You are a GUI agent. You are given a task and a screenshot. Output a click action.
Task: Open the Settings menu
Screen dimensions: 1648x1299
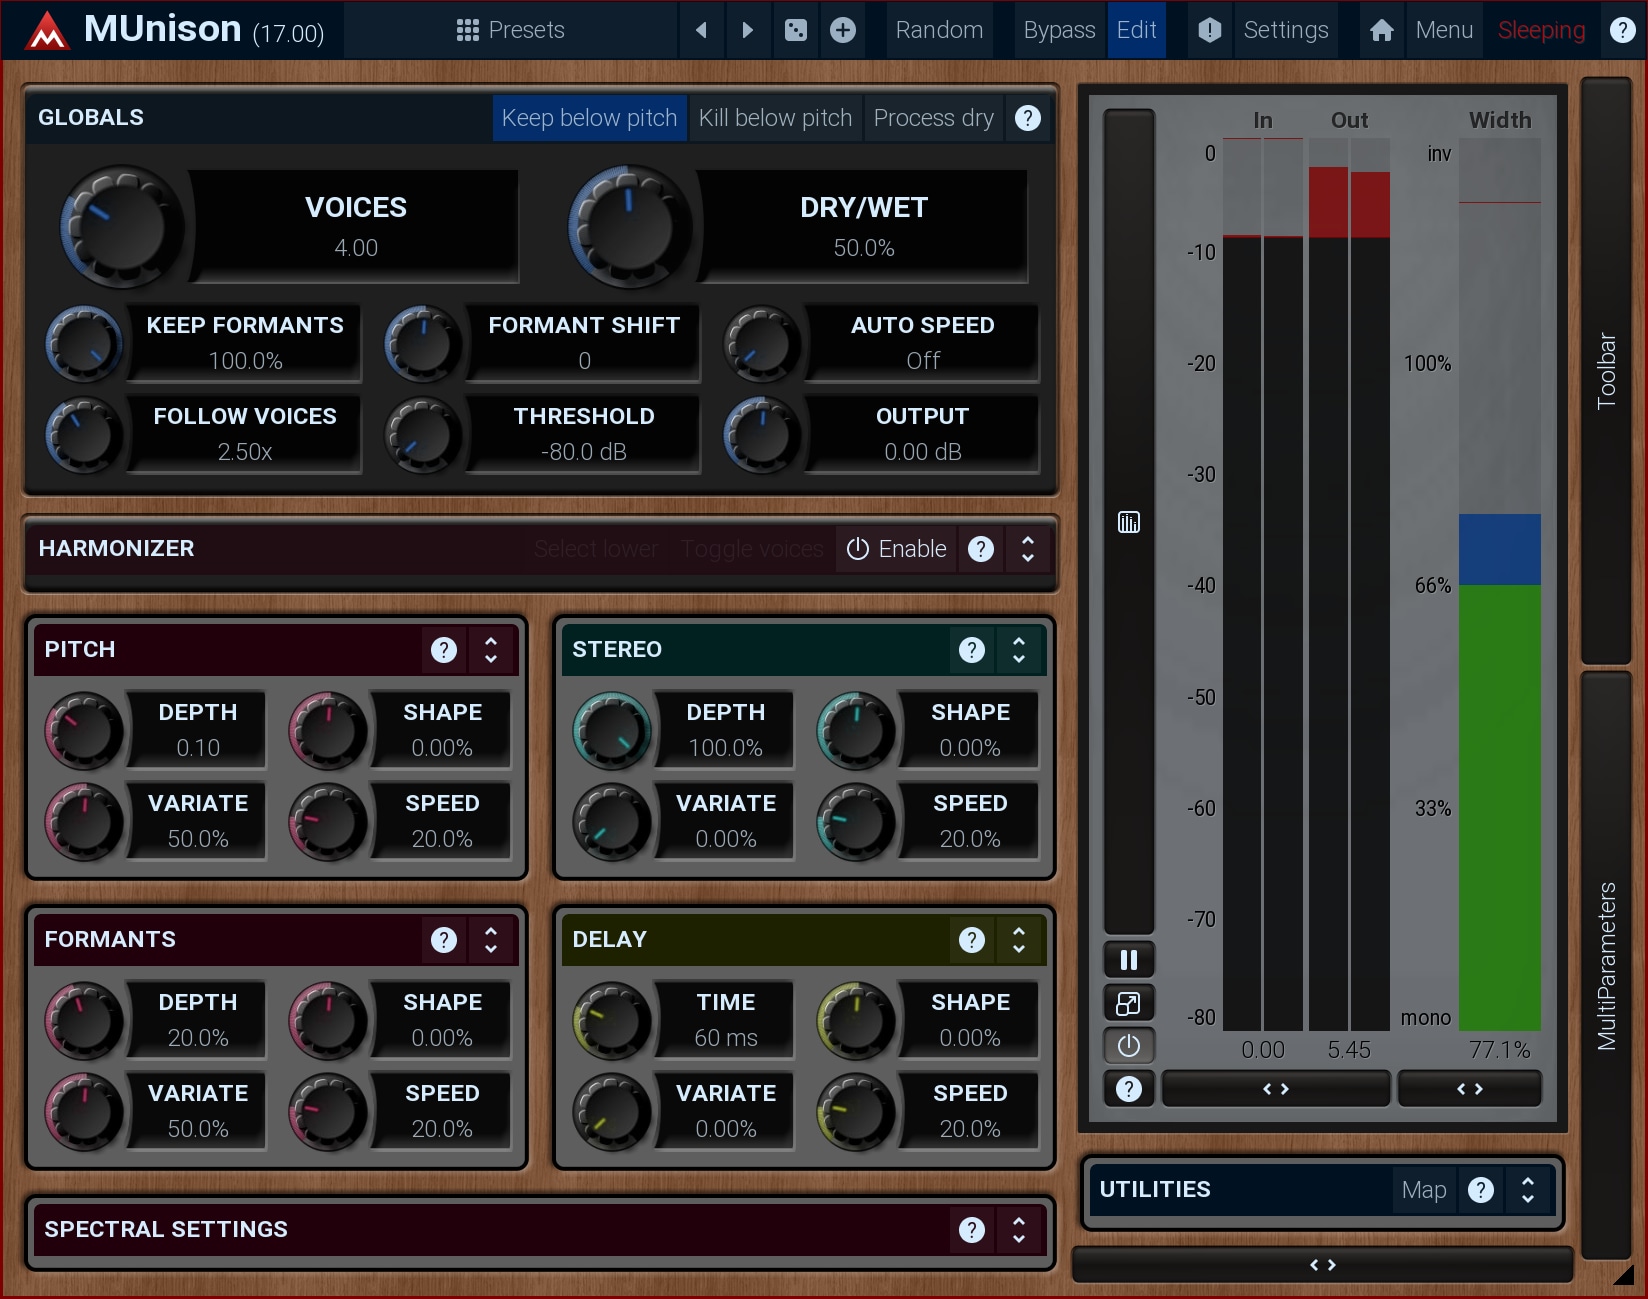point(1285,30)
